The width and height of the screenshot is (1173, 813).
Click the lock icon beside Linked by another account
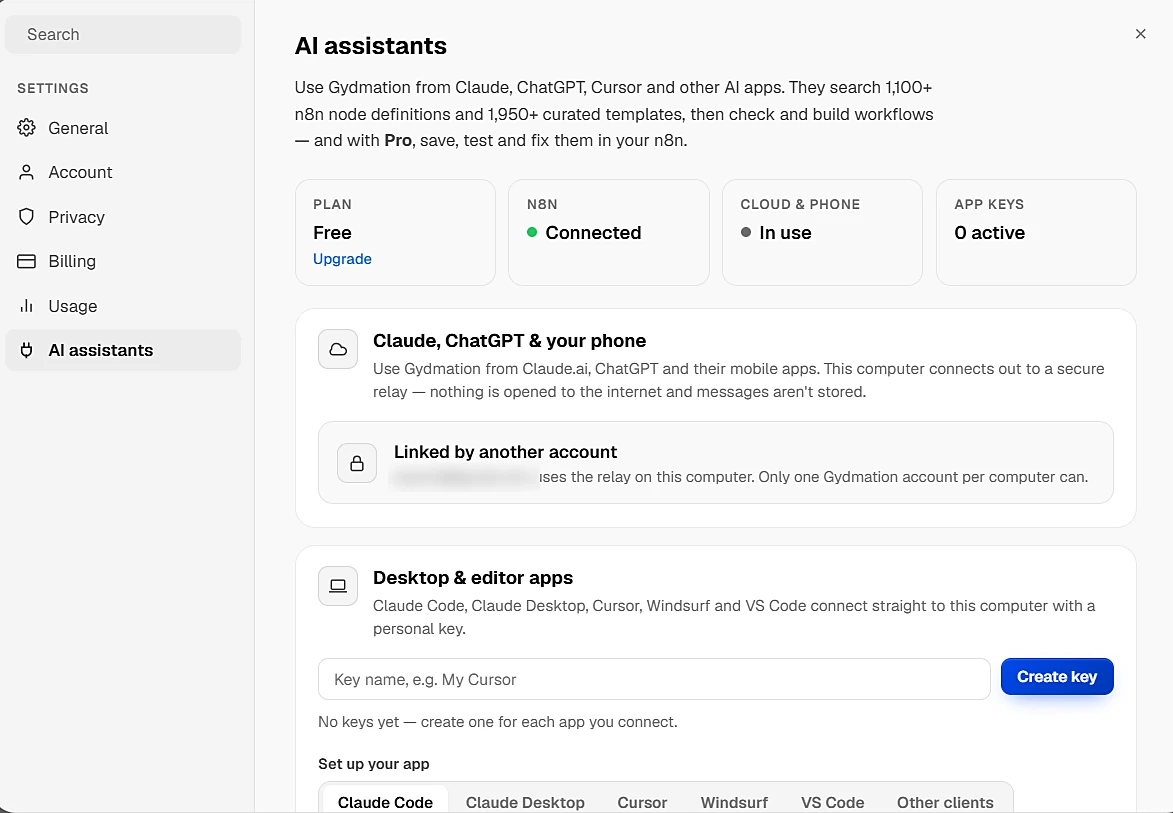click(x=357, y=463)
